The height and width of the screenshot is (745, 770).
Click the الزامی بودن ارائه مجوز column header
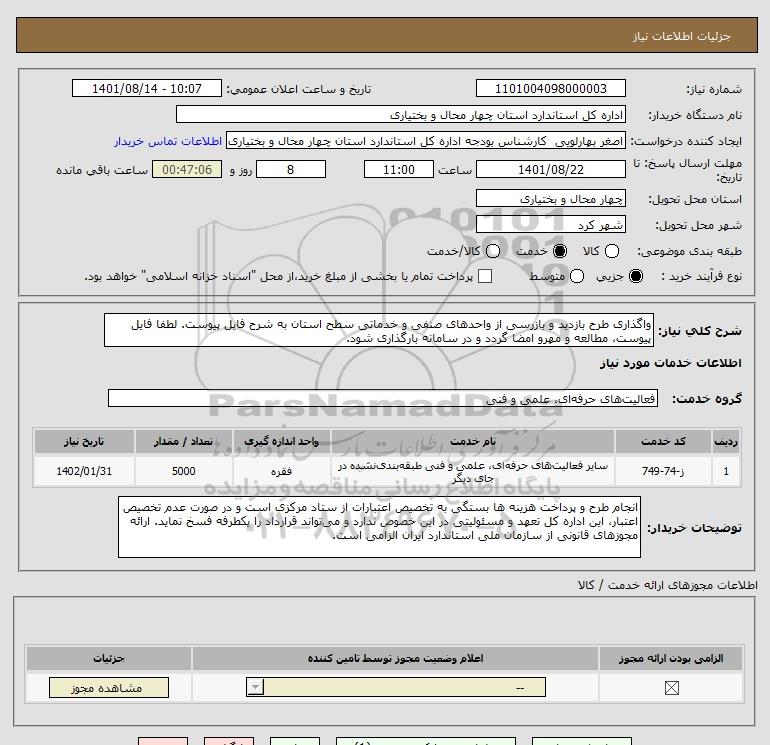[671, 658]
